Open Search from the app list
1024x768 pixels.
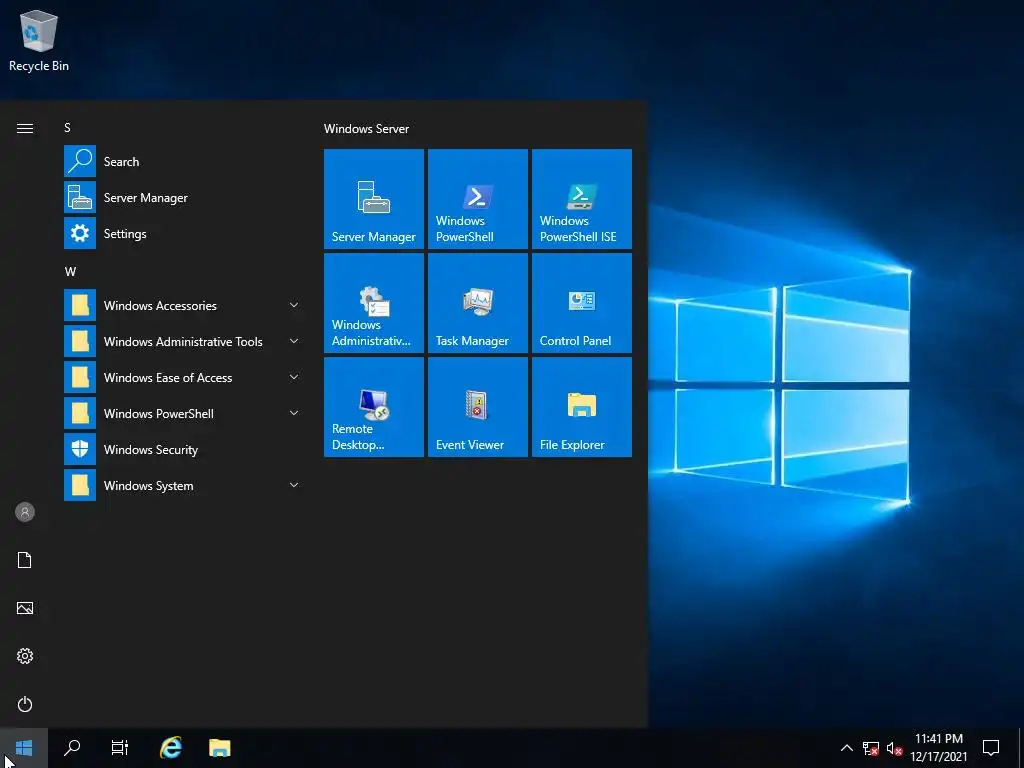pos(183,161)
